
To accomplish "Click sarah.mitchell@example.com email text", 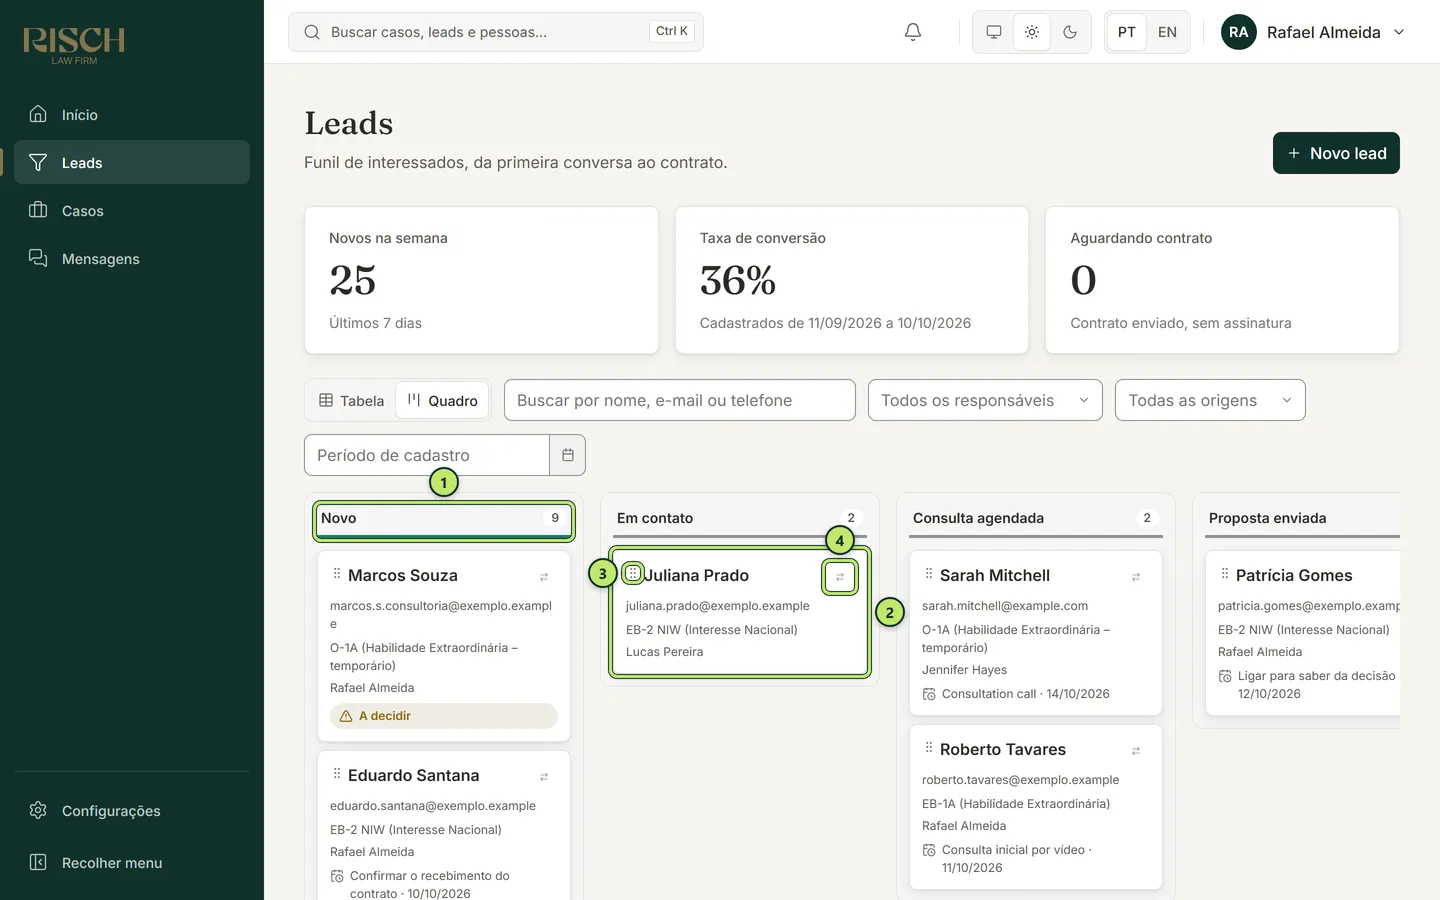I will point(1005,606).
